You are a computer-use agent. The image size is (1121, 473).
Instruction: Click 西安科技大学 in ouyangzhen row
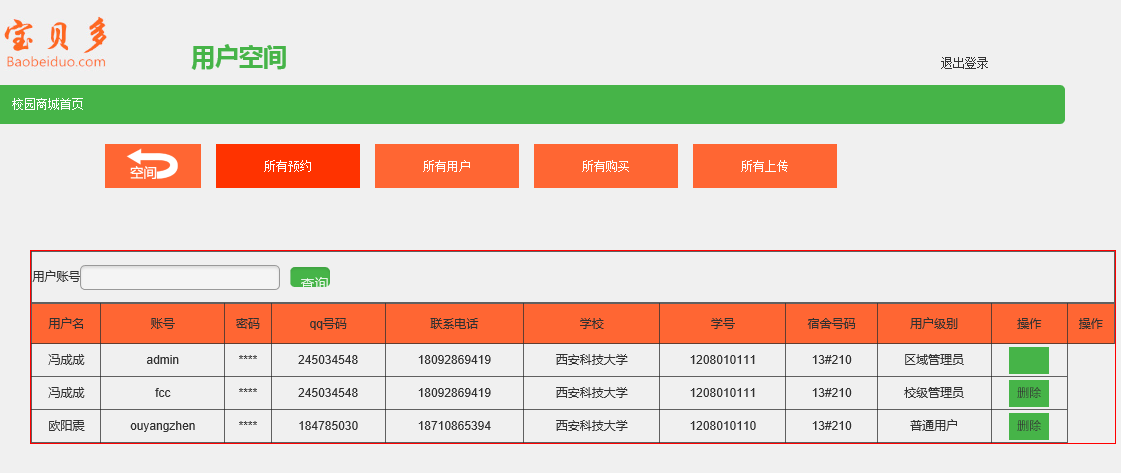coord(591,426)
